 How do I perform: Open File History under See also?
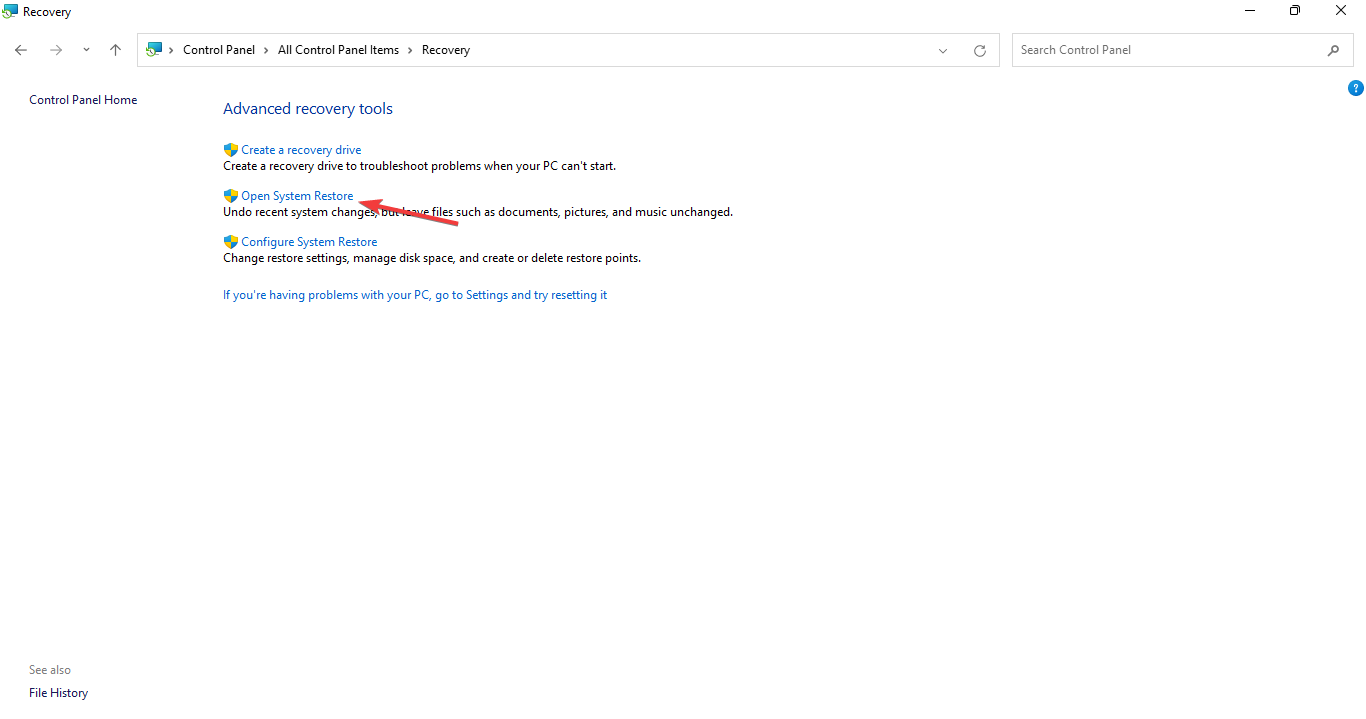(x=58, y=693)
